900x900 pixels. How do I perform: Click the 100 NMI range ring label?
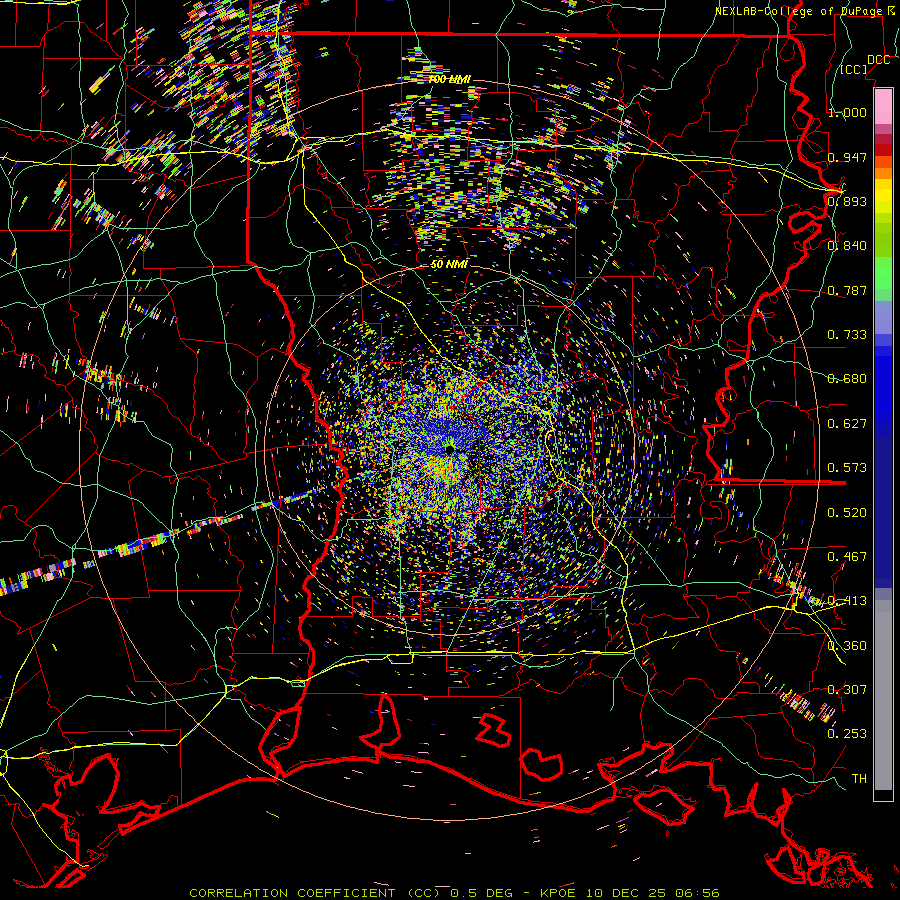[x=449, y=79]
